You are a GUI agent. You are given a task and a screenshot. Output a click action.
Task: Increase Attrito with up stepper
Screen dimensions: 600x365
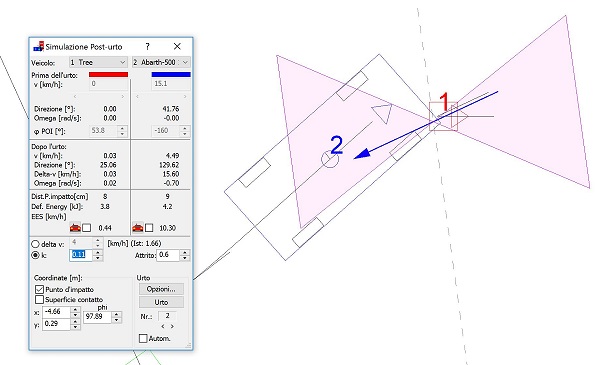(x=185, y=252)
